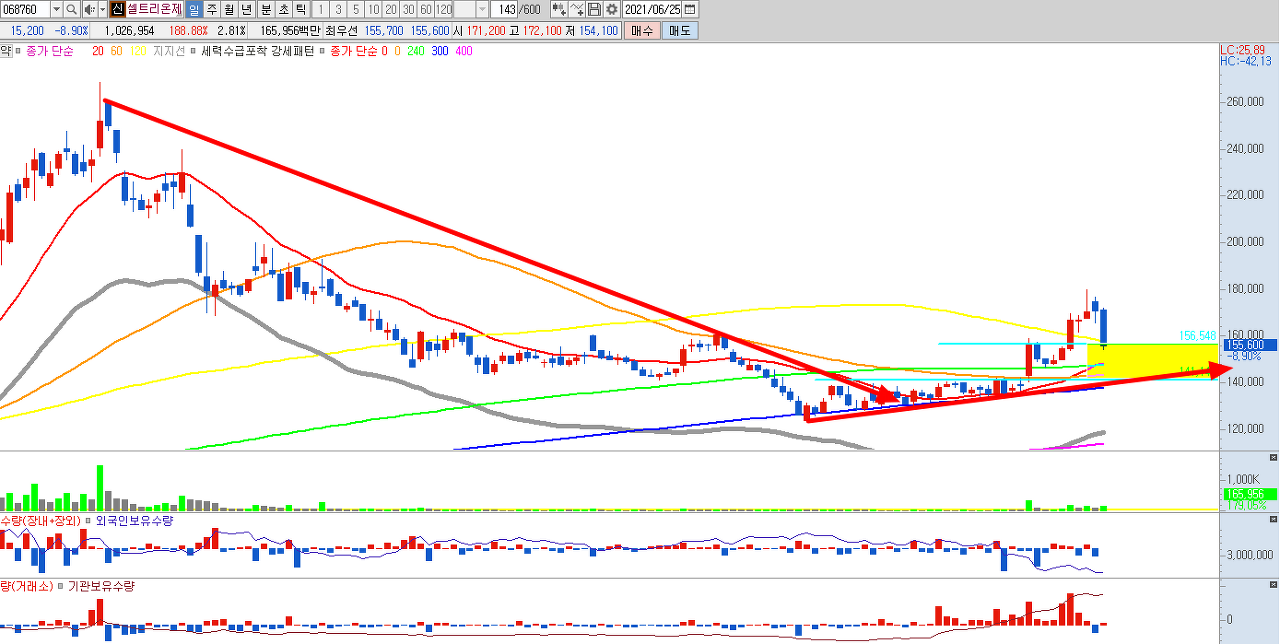Select the 30 interval button
This screenshot has width=1280, height=644.
pos(407,9)
